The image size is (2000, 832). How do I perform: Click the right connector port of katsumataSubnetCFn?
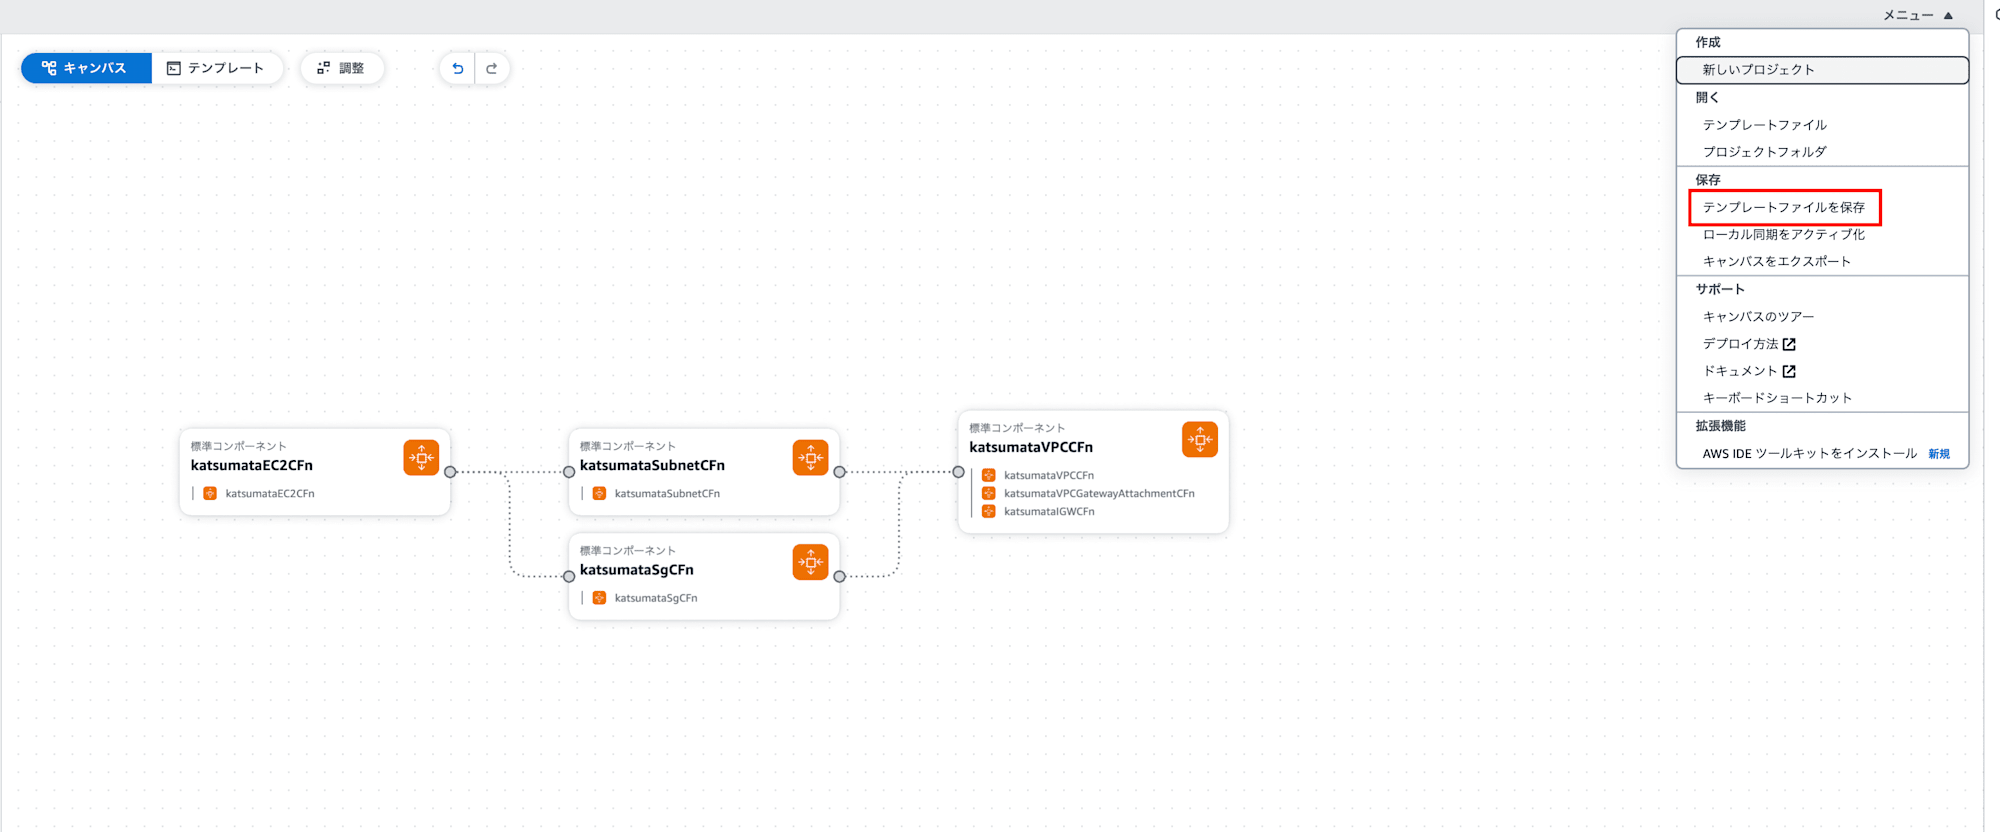pos(839,472)
